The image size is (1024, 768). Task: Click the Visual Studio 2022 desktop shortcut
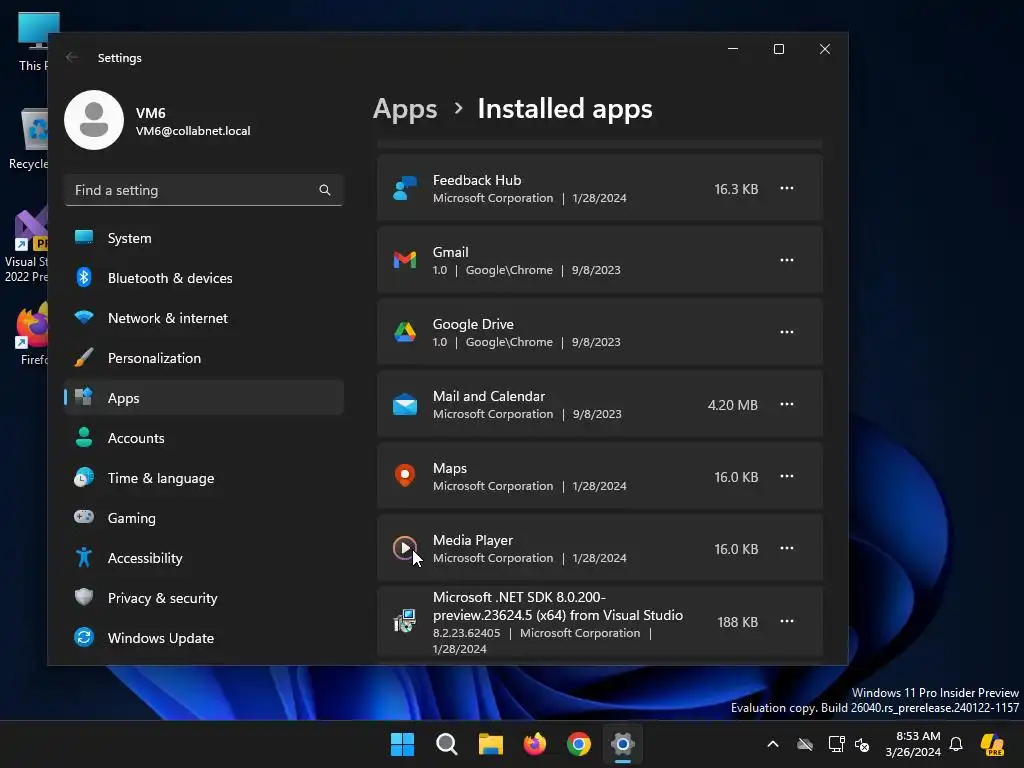(27, 246)
